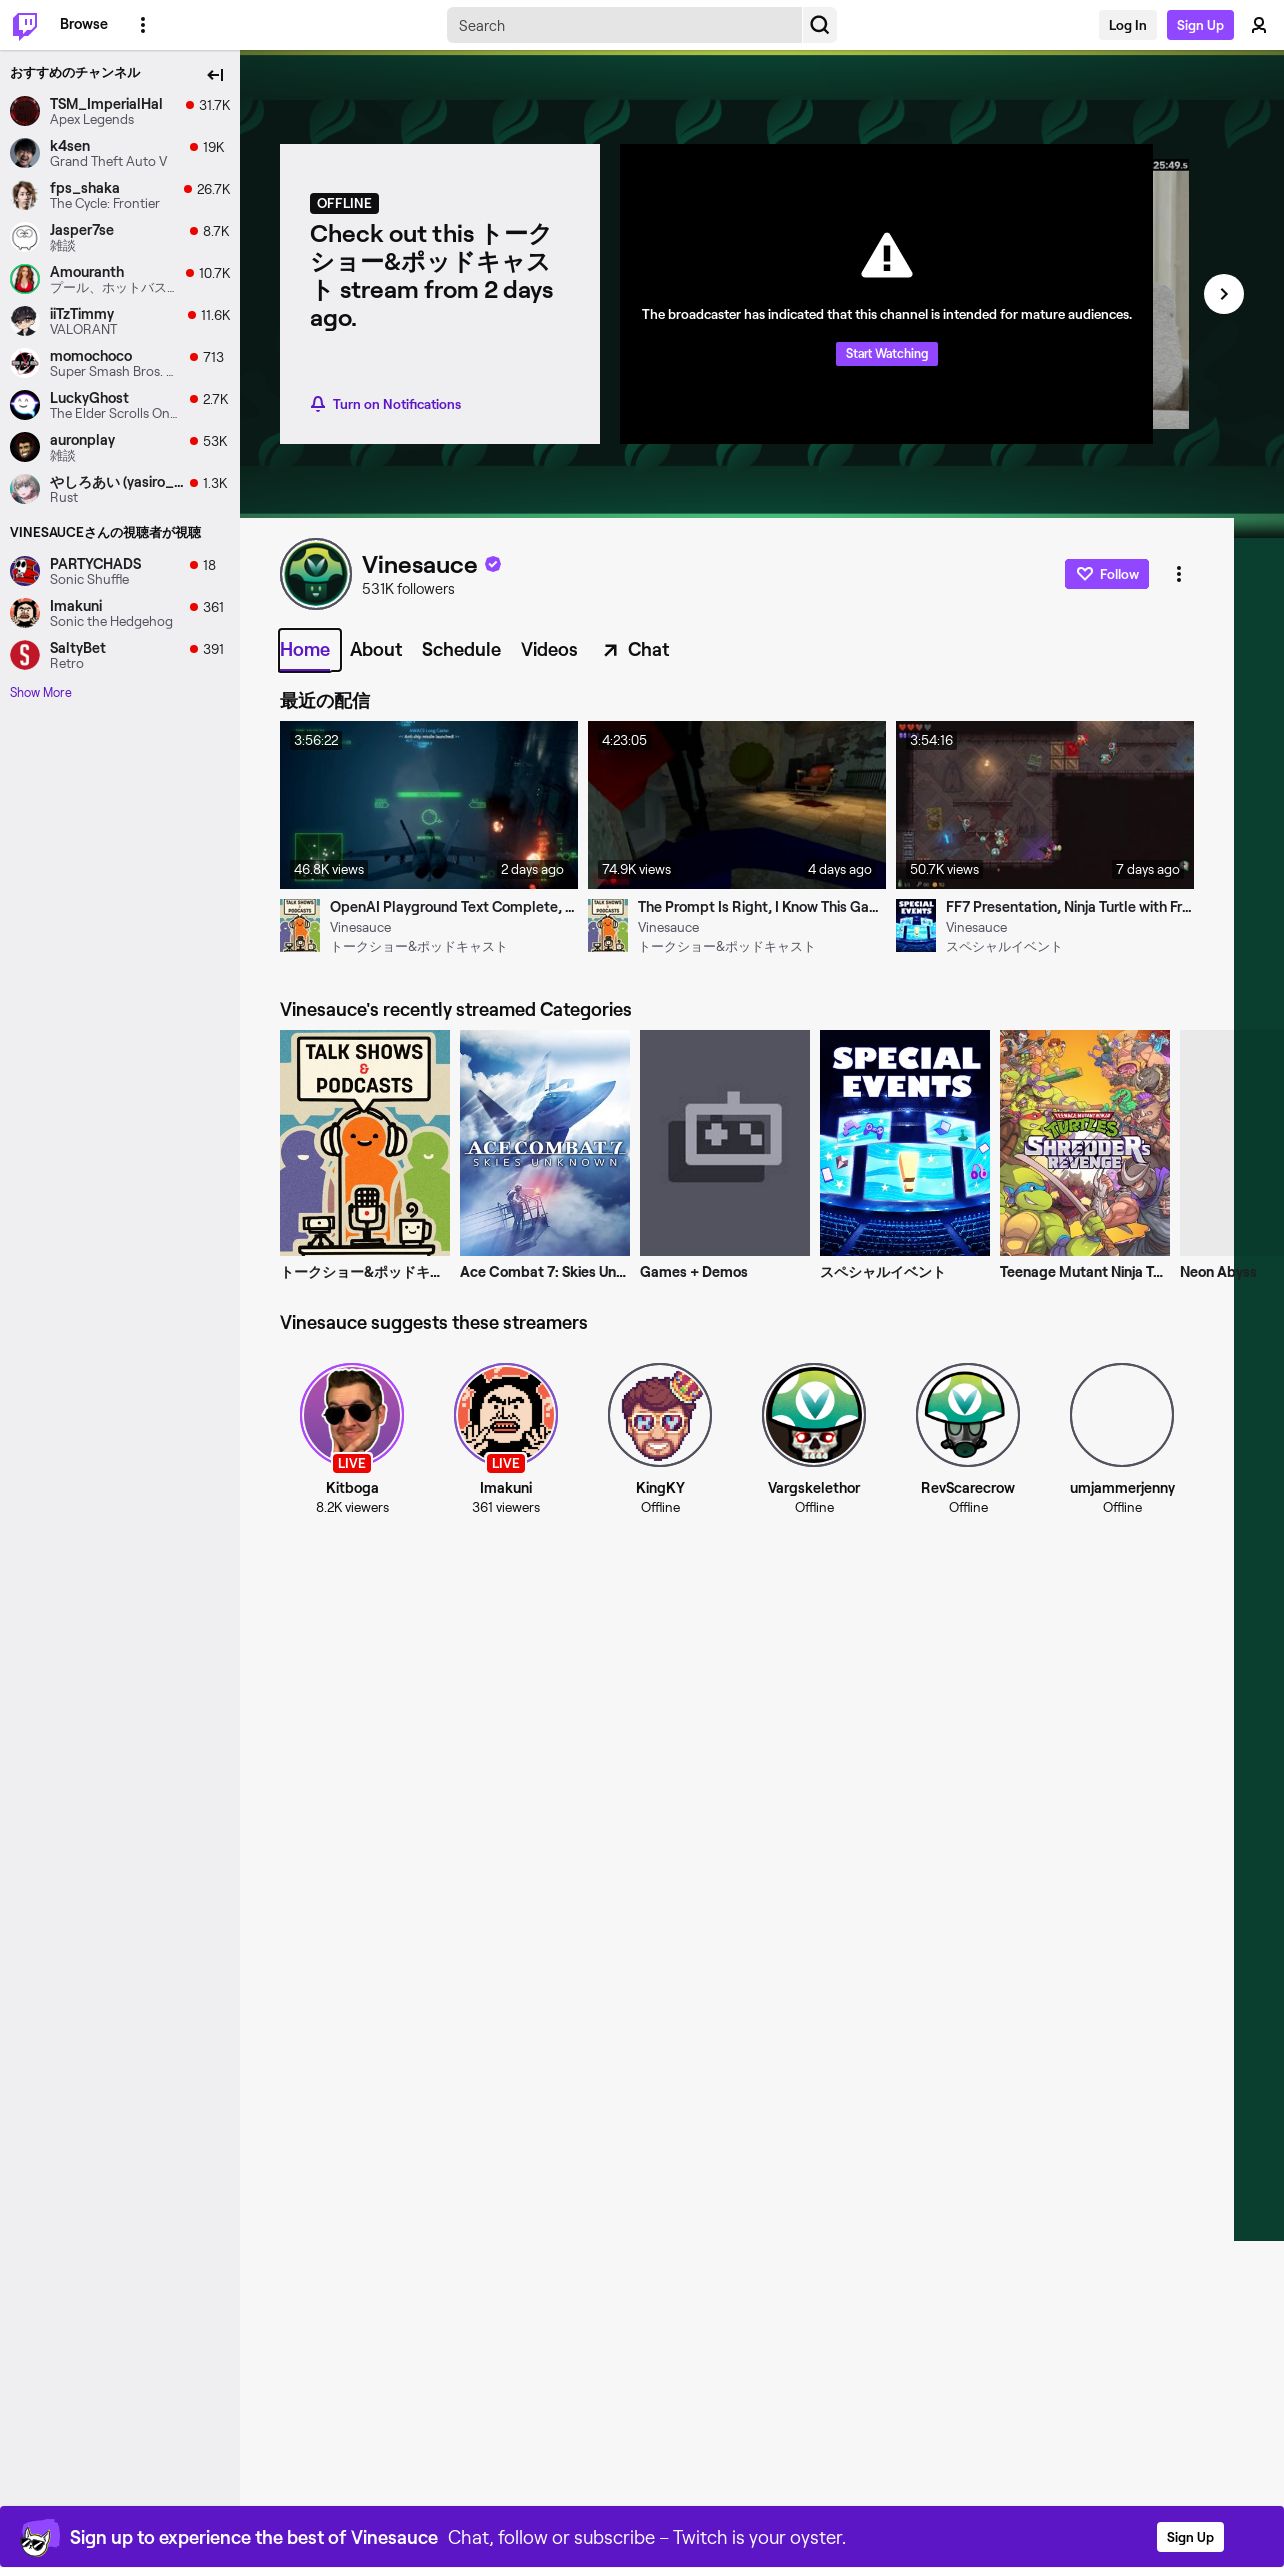Open the Chat popout tab
Viewport: 1284px width, 2568px height.
(635, 650)
